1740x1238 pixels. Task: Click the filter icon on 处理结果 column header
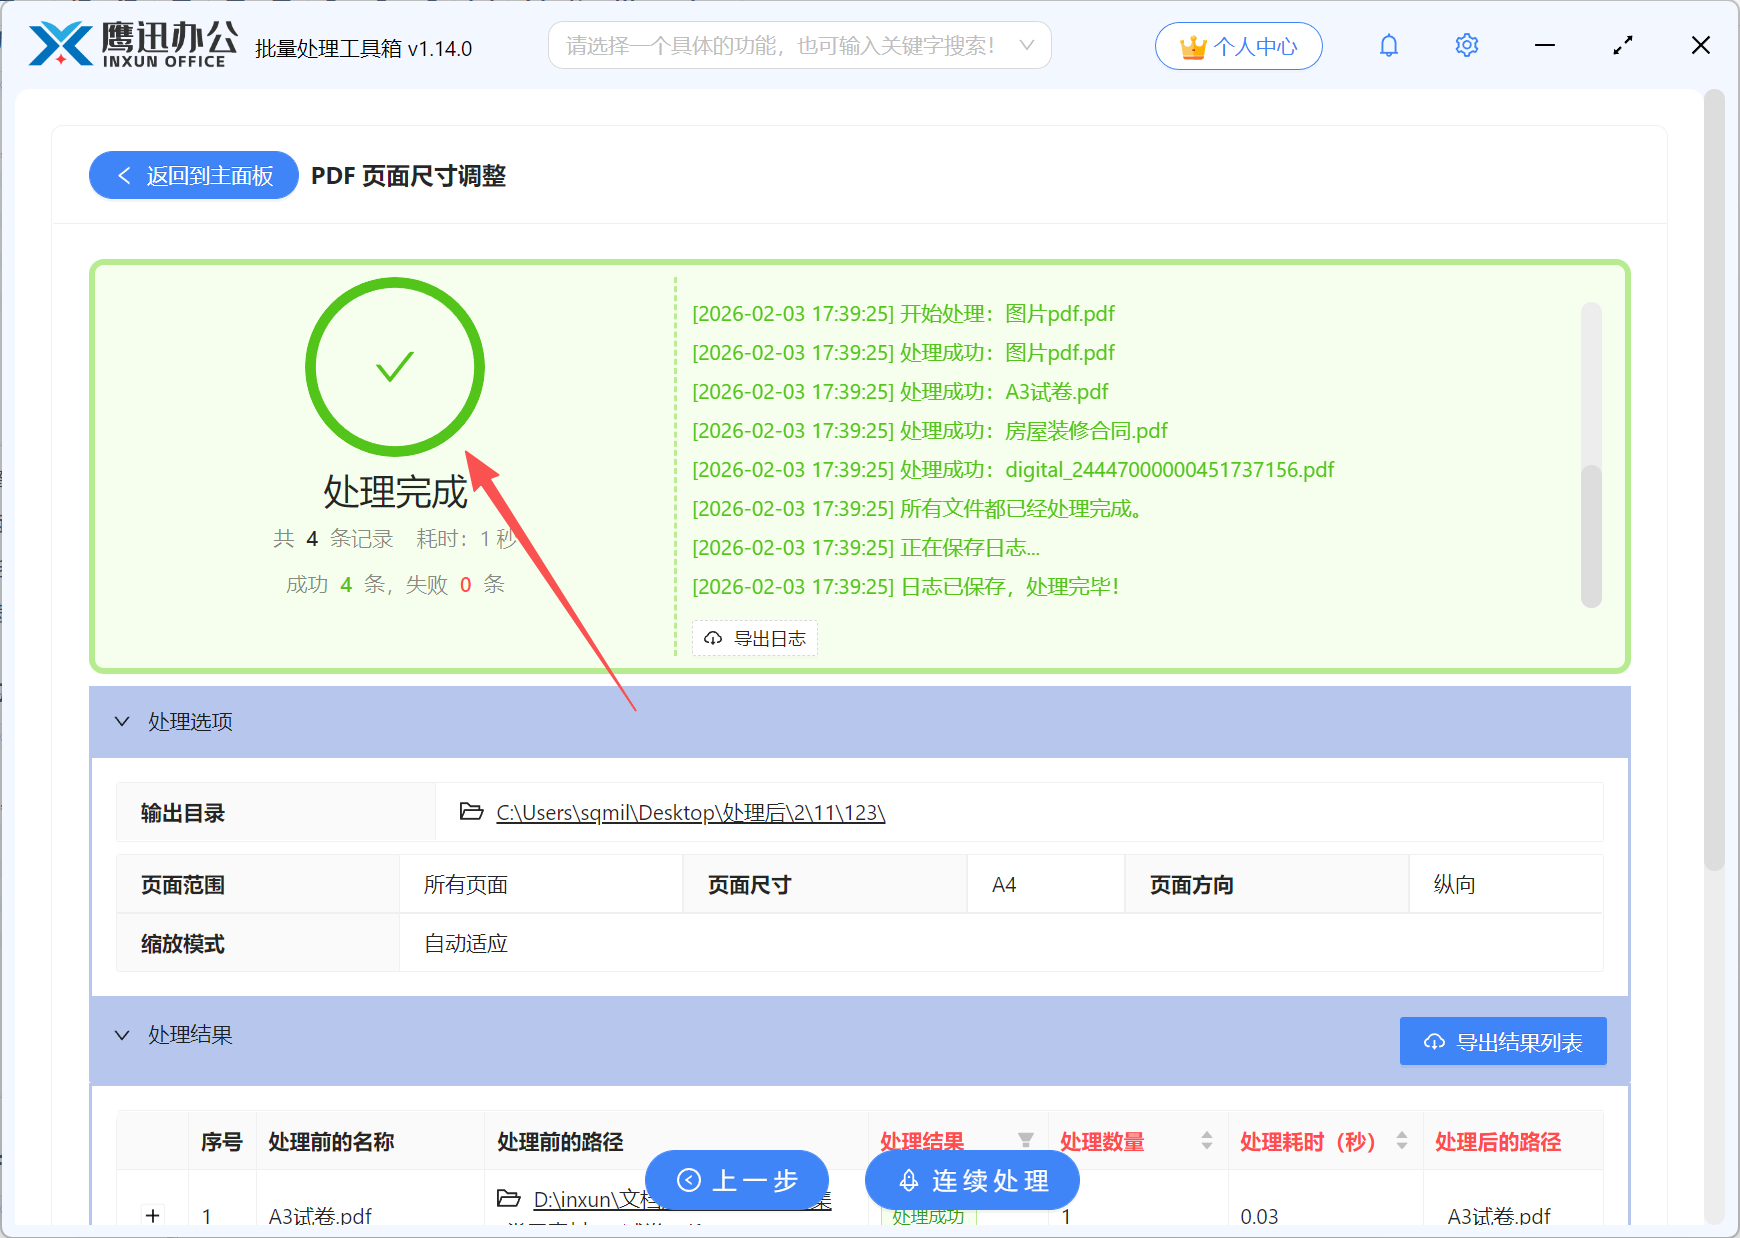pyautogui.click(x=1027, y=1140)
